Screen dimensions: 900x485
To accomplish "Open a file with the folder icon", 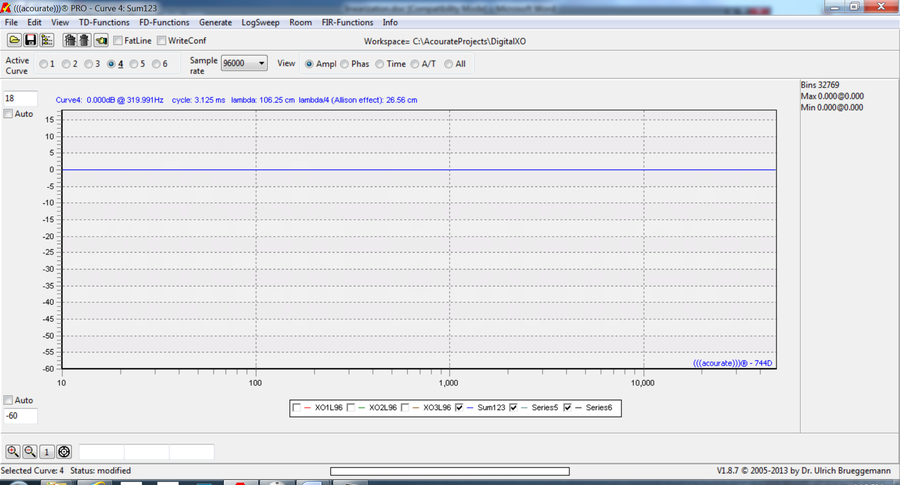I will coord(14,40).
